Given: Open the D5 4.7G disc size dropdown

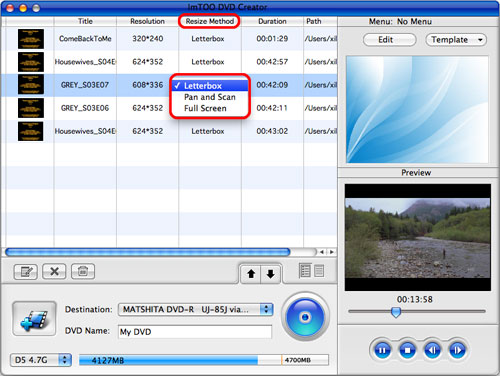Looking at the screenshot, I should coord(41,360).
